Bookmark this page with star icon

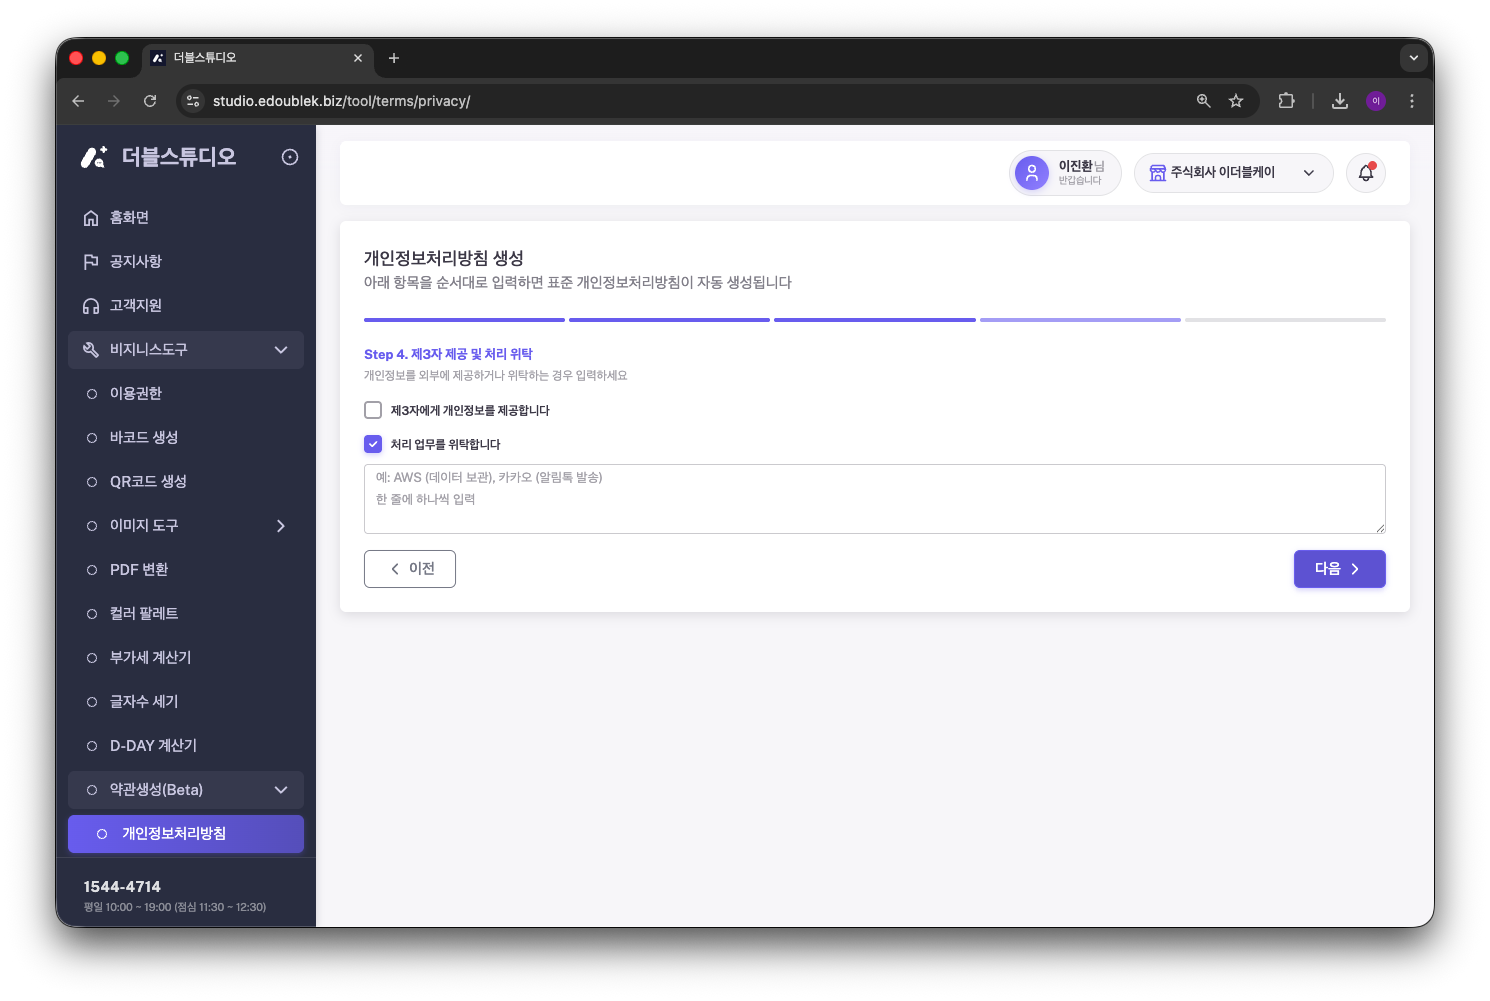pyautogui.click(x=1236, y=101)
